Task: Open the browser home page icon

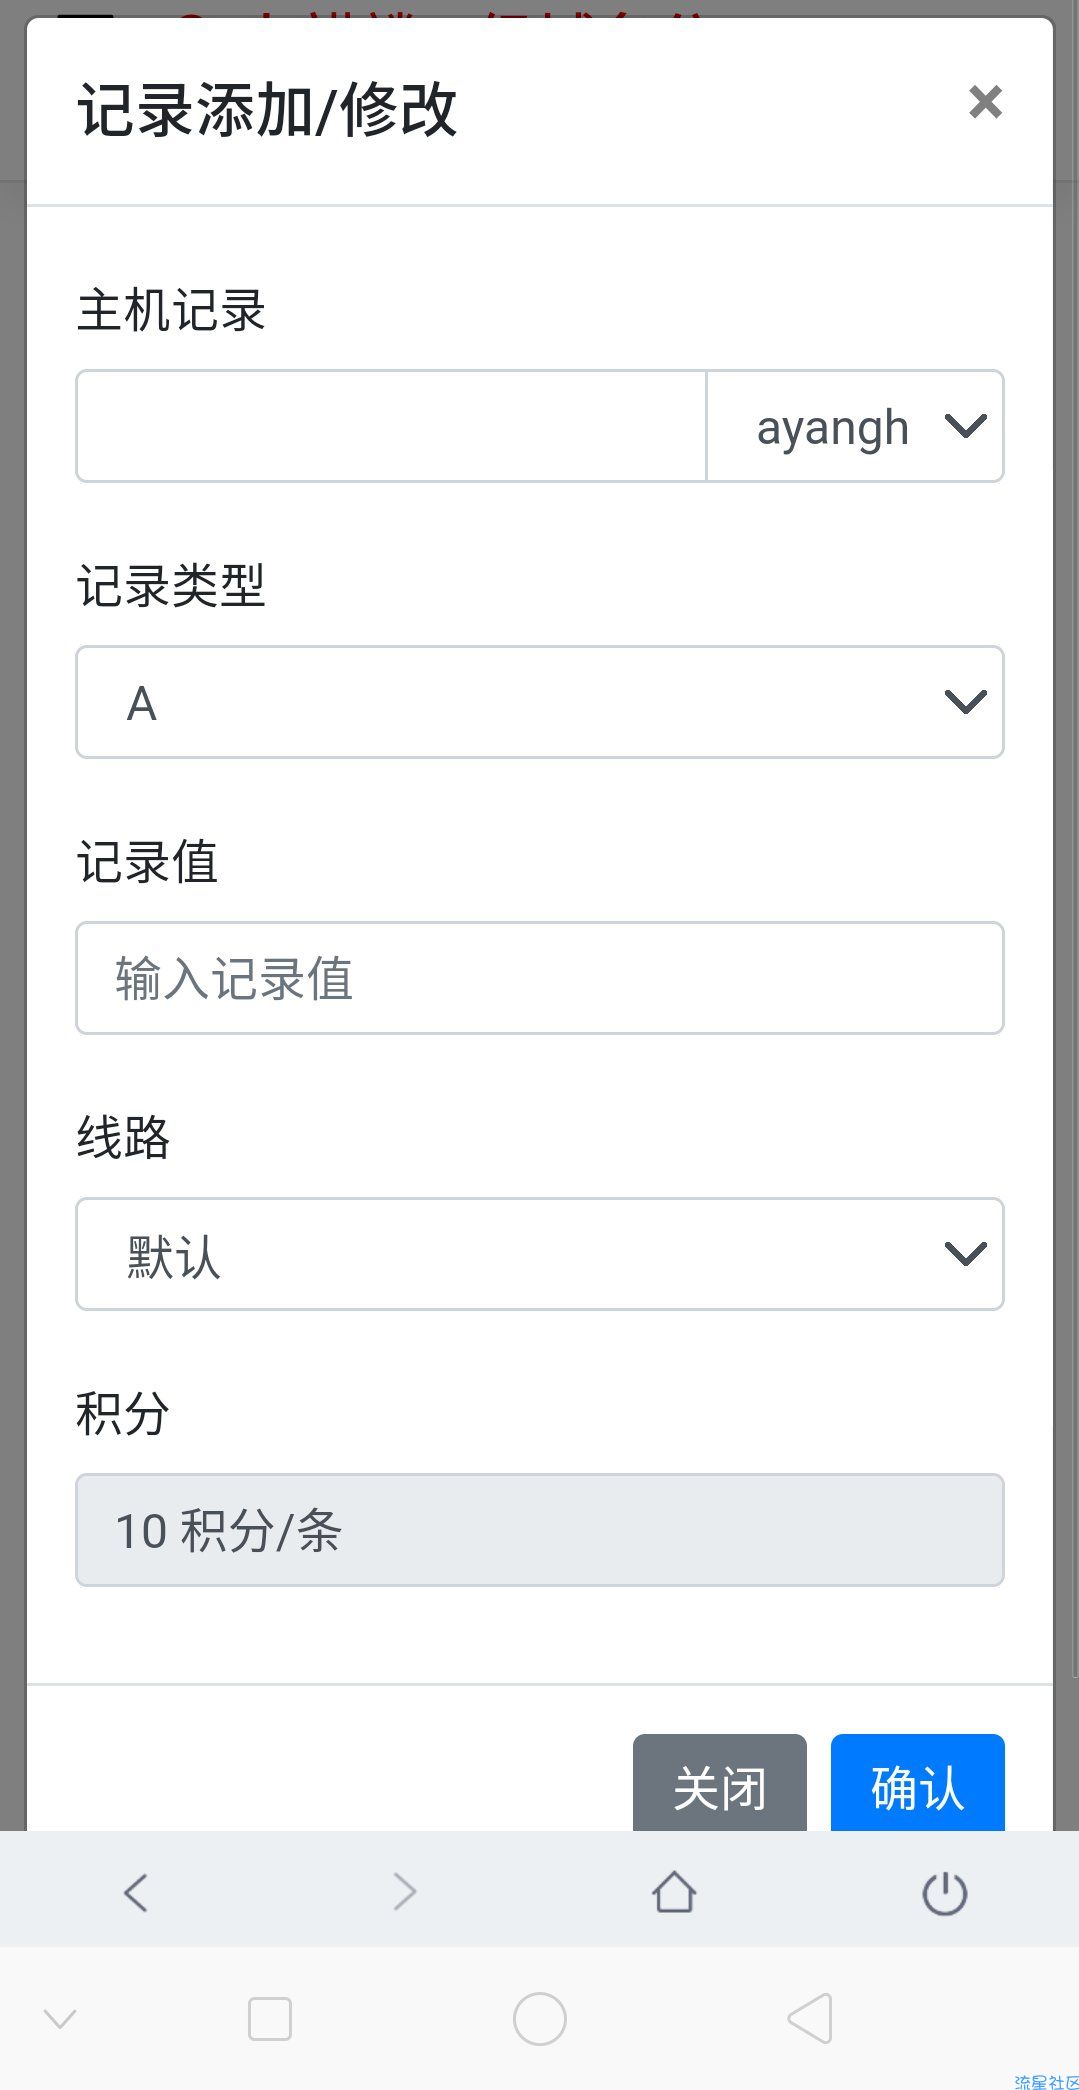Action: 674,1892
